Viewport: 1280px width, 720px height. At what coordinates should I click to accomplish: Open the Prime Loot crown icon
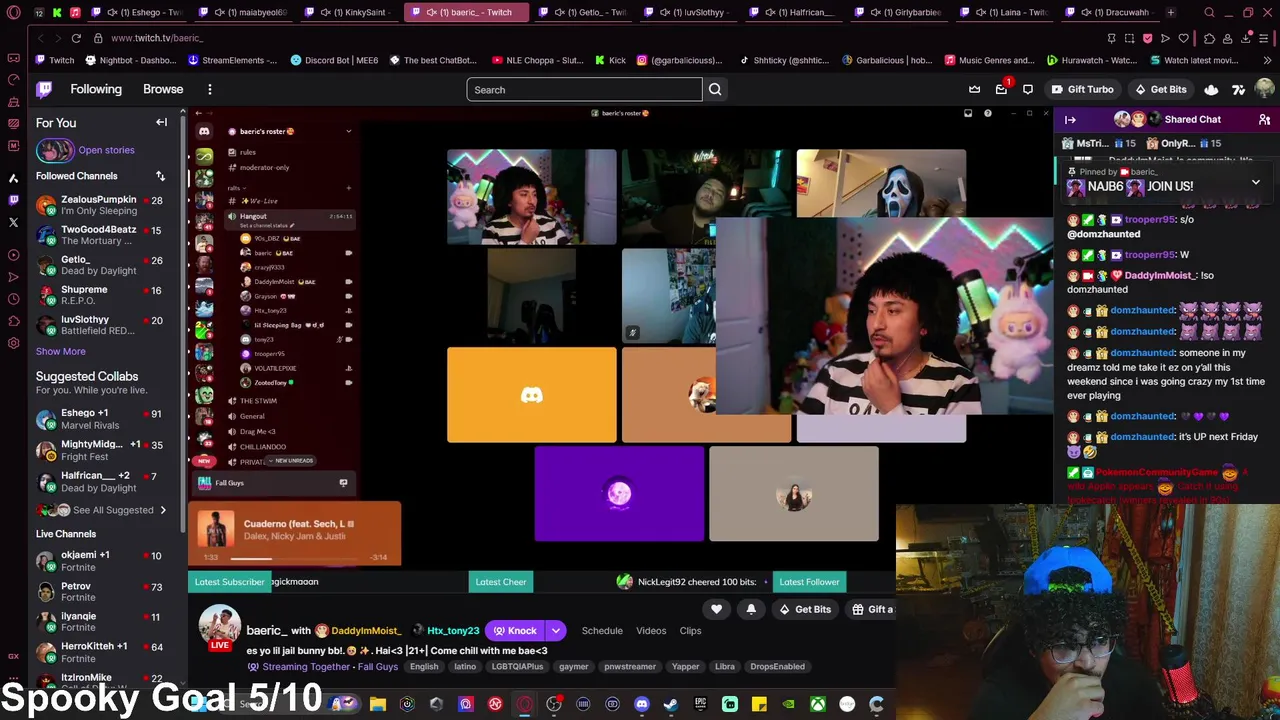tap(975, 89)
